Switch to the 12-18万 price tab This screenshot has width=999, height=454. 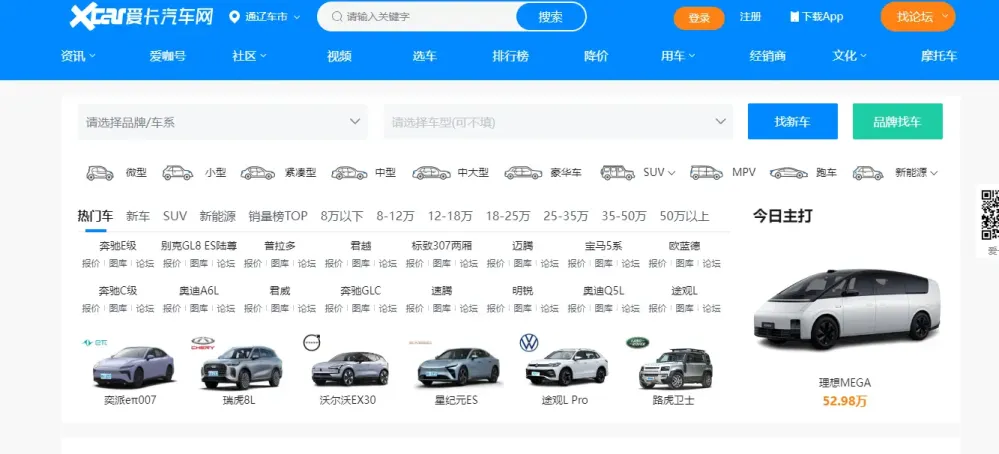point(450,216)
